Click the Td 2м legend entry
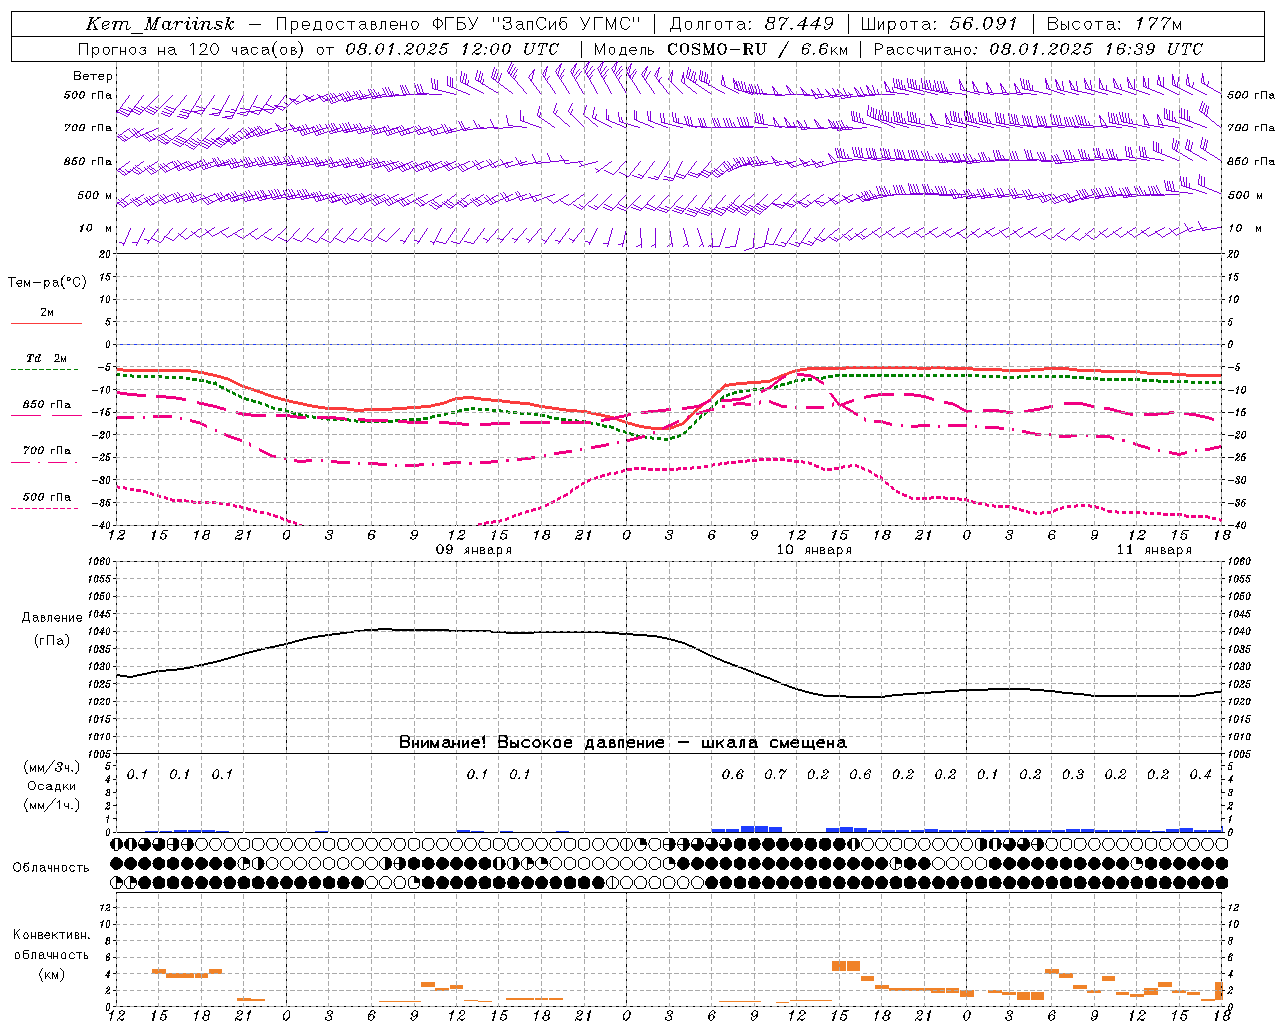Viewport: 1280px width, 1024px height. (47, 358)
